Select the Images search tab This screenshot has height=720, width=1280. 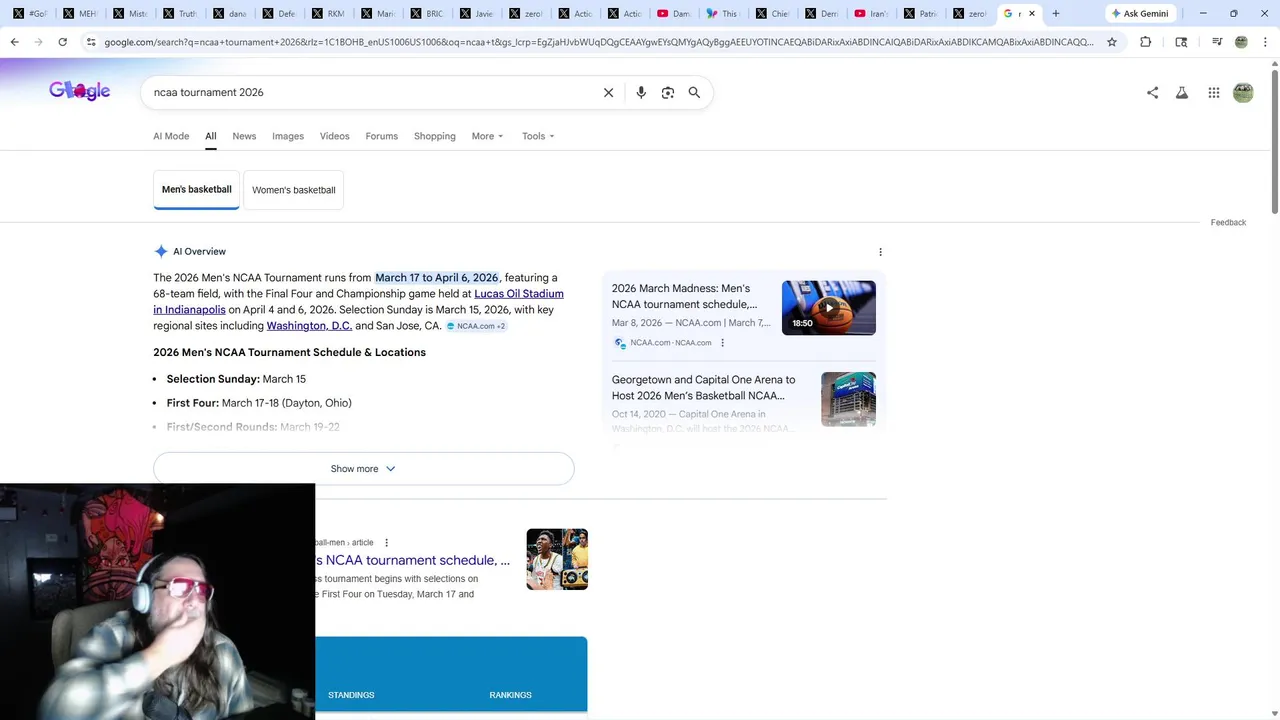288,136
